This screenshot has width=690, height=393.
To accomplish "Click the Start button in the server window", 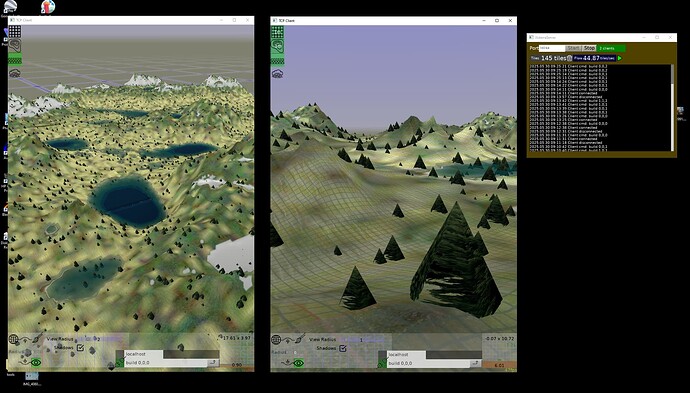I will (573, 48).
